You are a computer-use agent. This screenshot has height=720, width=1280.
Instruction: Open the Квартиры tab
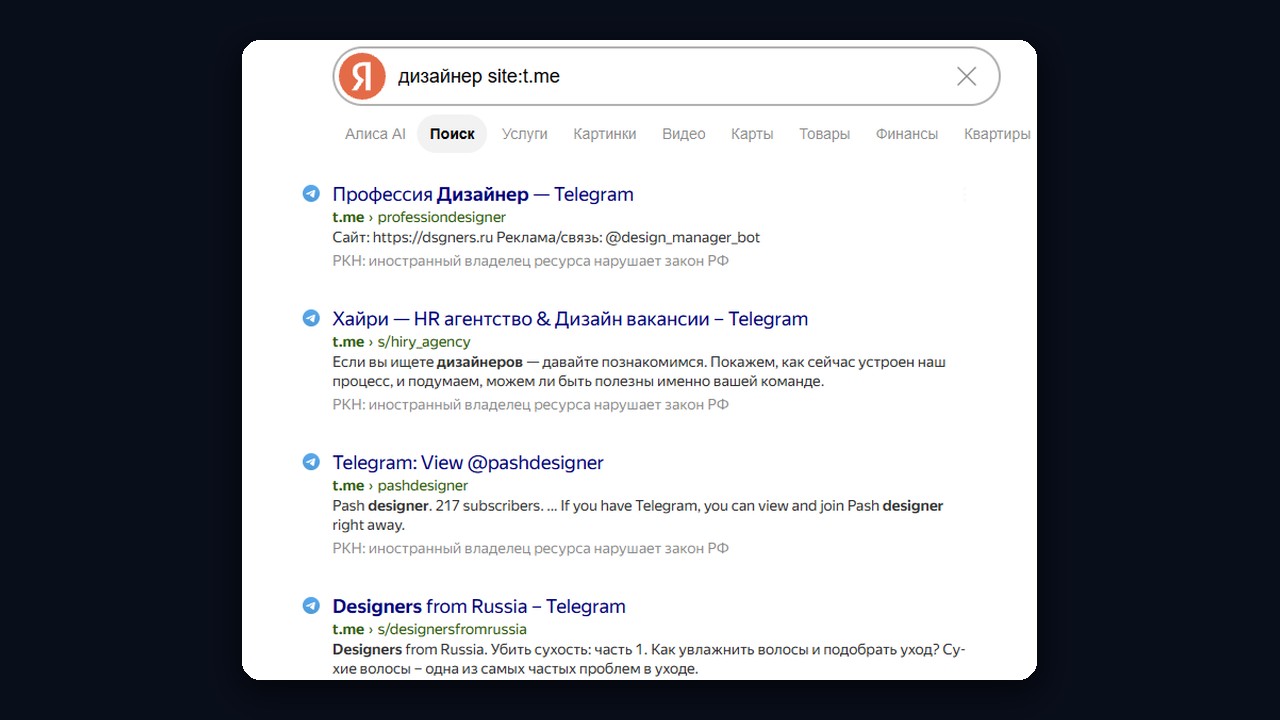pyautogui.click(x=997, y=134)
